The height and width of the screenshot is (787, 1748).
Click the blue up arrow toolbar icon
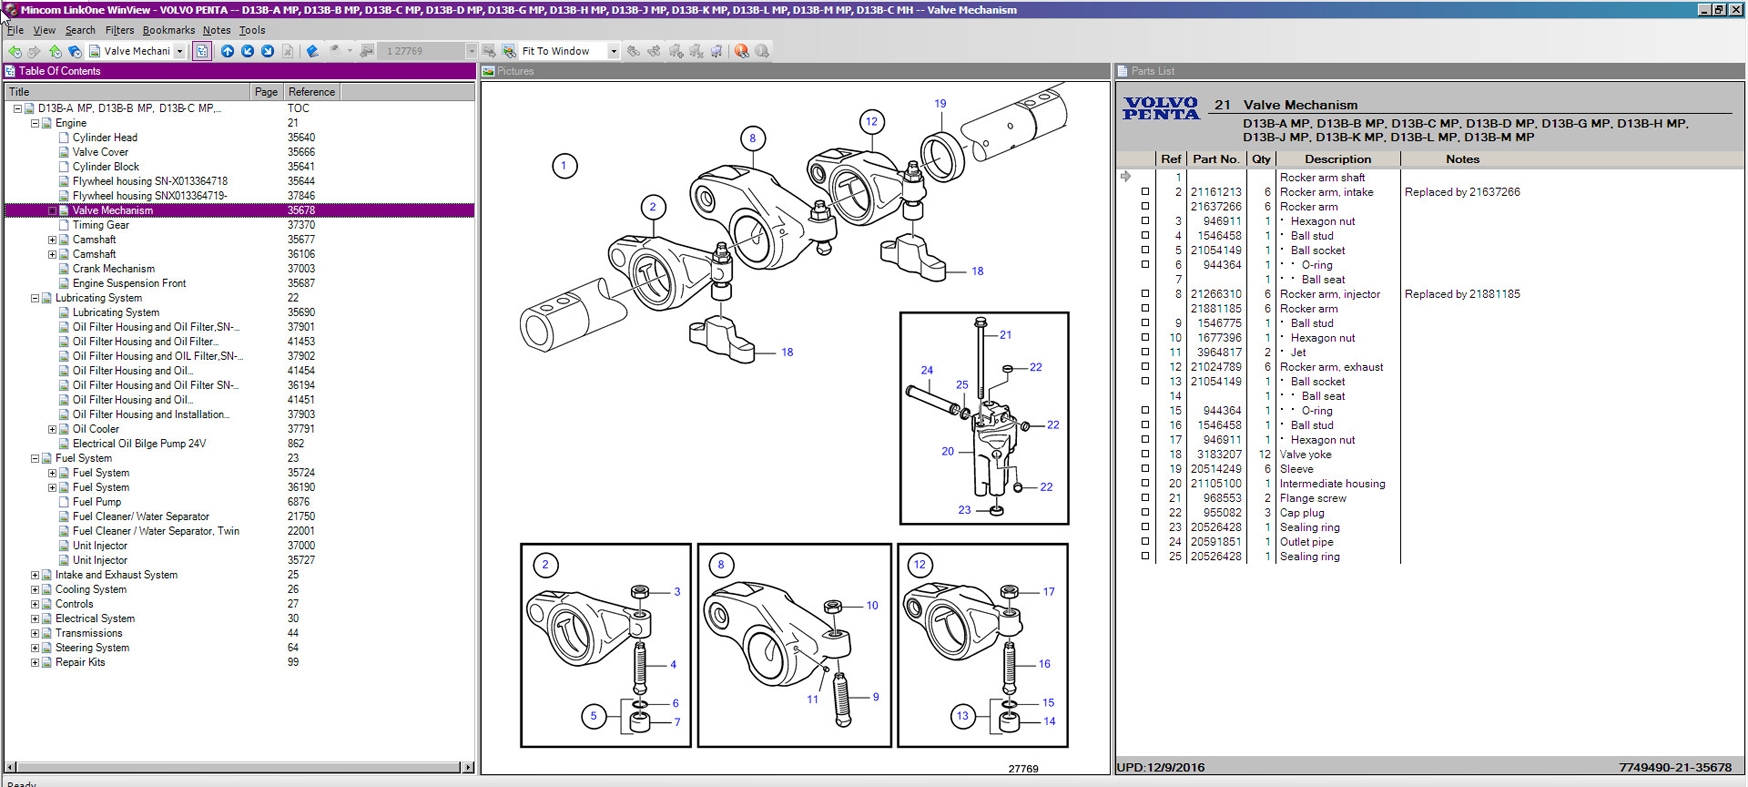coord(227,51)
